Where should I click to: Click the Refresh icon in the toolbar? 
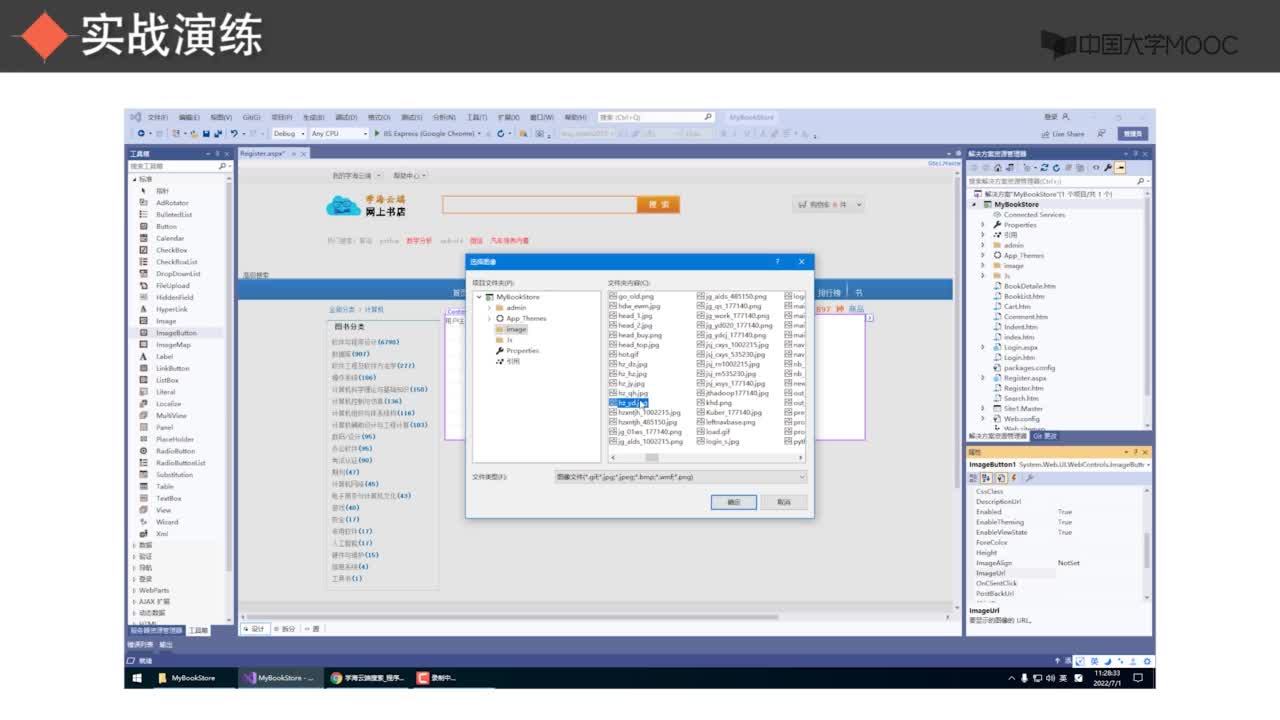click(500, 133)
